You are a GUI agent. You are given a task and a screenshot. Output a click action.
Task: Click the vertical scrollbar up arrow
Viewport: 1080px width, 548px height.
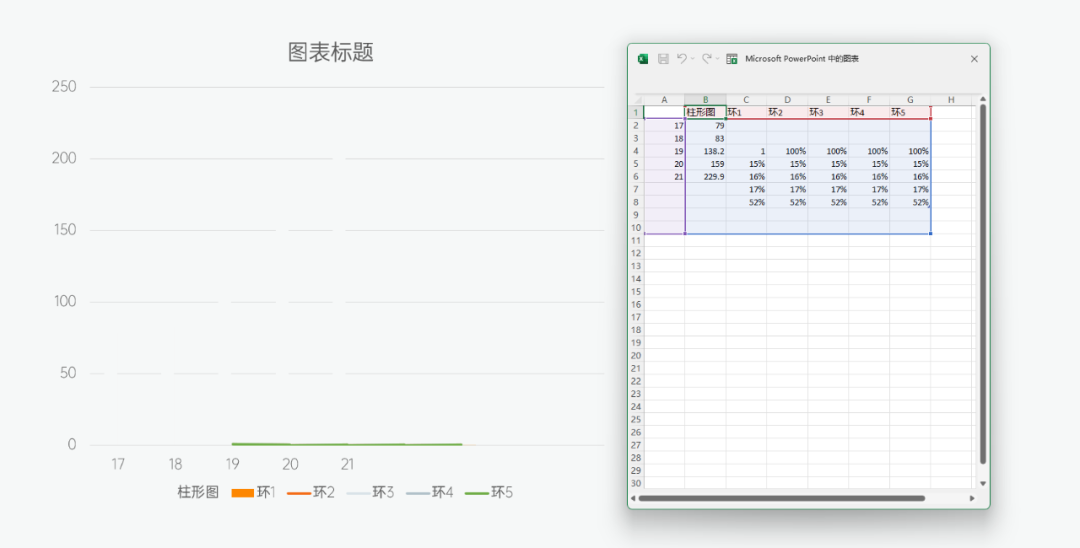tap(983, 100)
